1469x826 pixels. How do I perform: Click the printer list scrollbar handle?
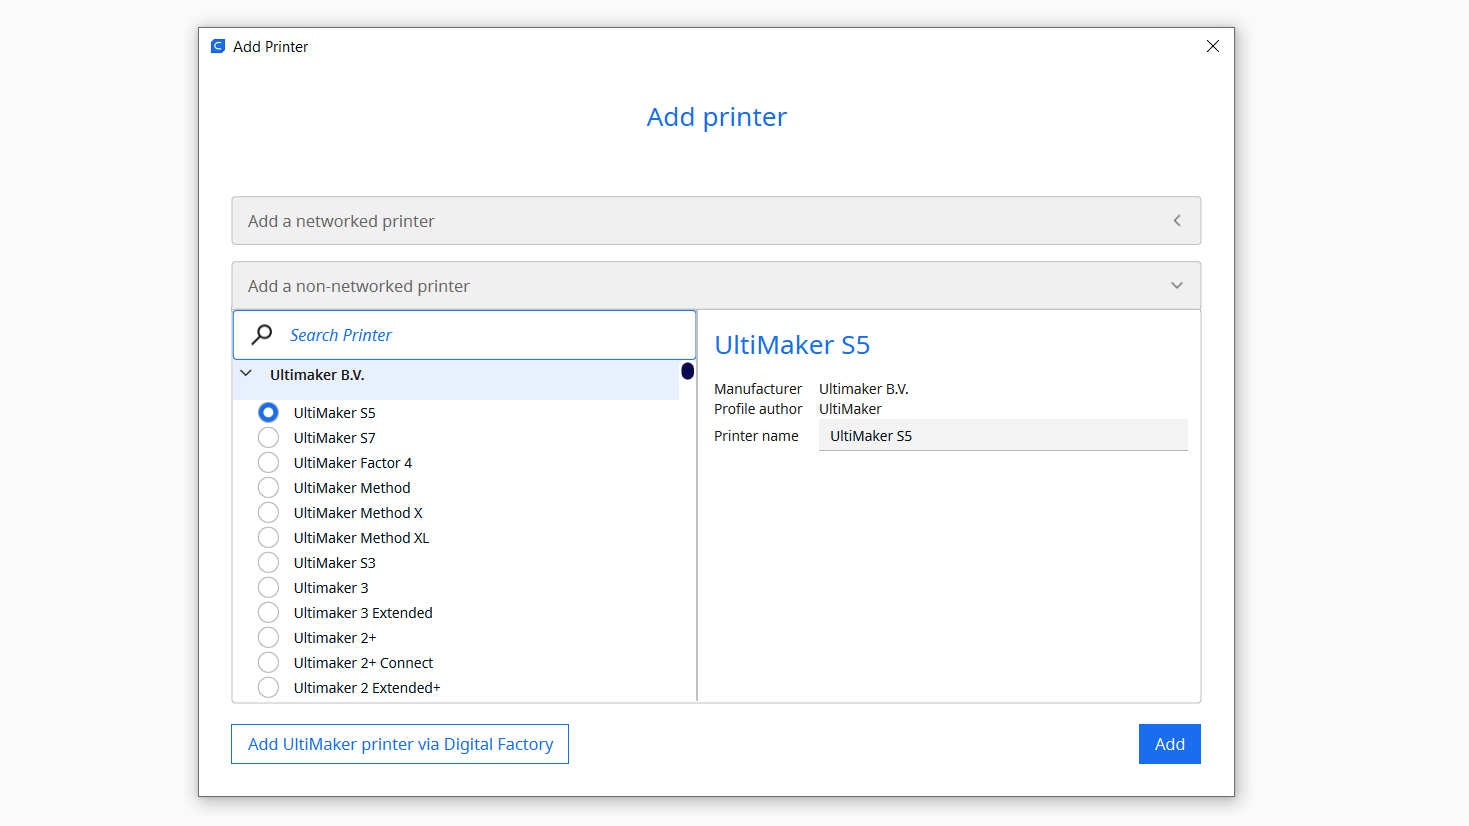click(688, 371)
